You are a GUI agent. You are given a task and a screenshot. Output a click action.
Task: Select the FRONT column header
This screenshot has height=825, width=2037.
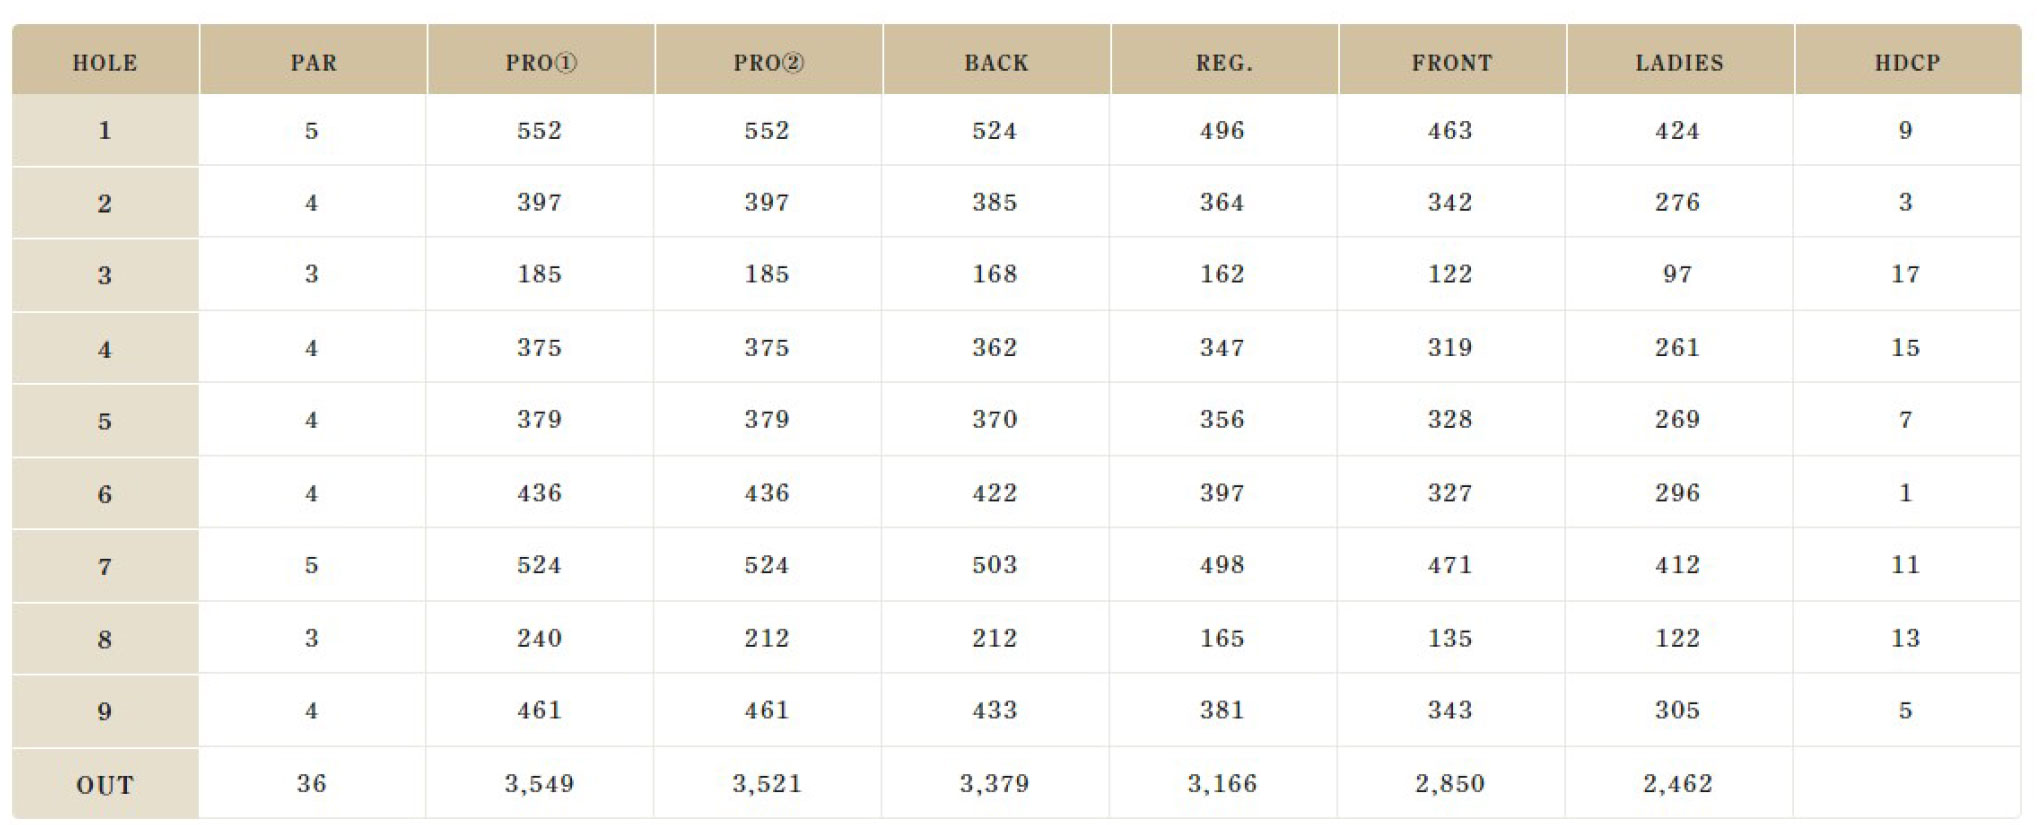tap(1452, 60)
